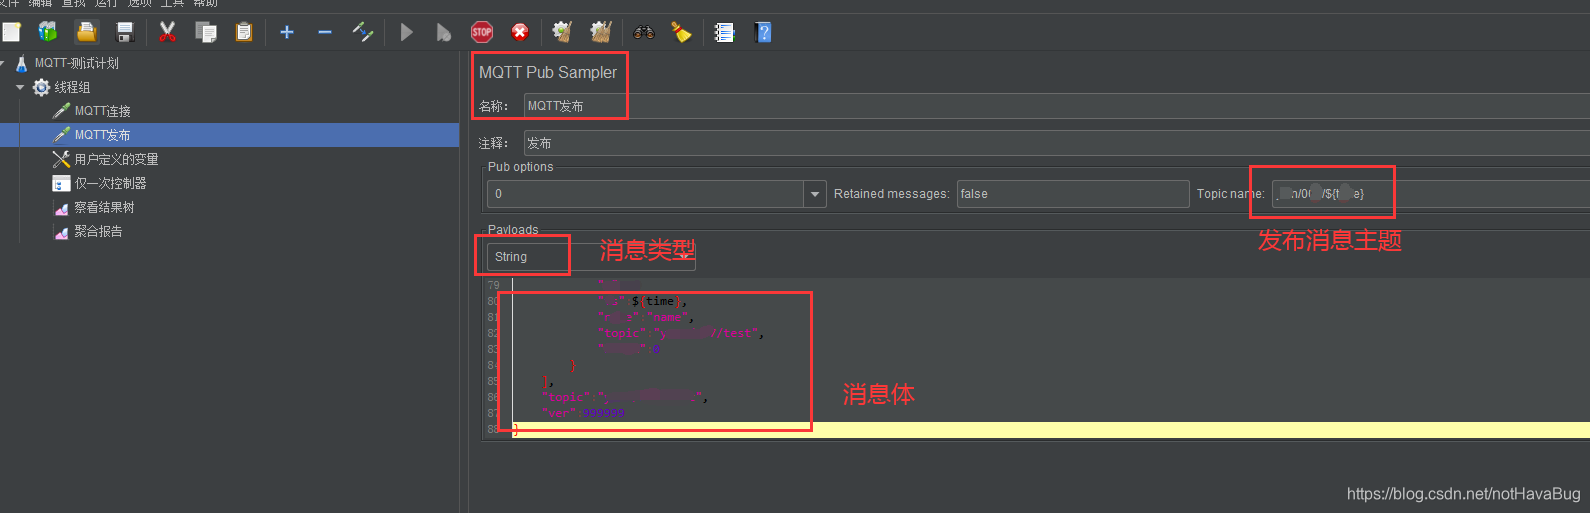The height and width of the screenshot is (513, 1590).
Task: Click the MQTT Pub Sampler title text
Action: [548, 72]
